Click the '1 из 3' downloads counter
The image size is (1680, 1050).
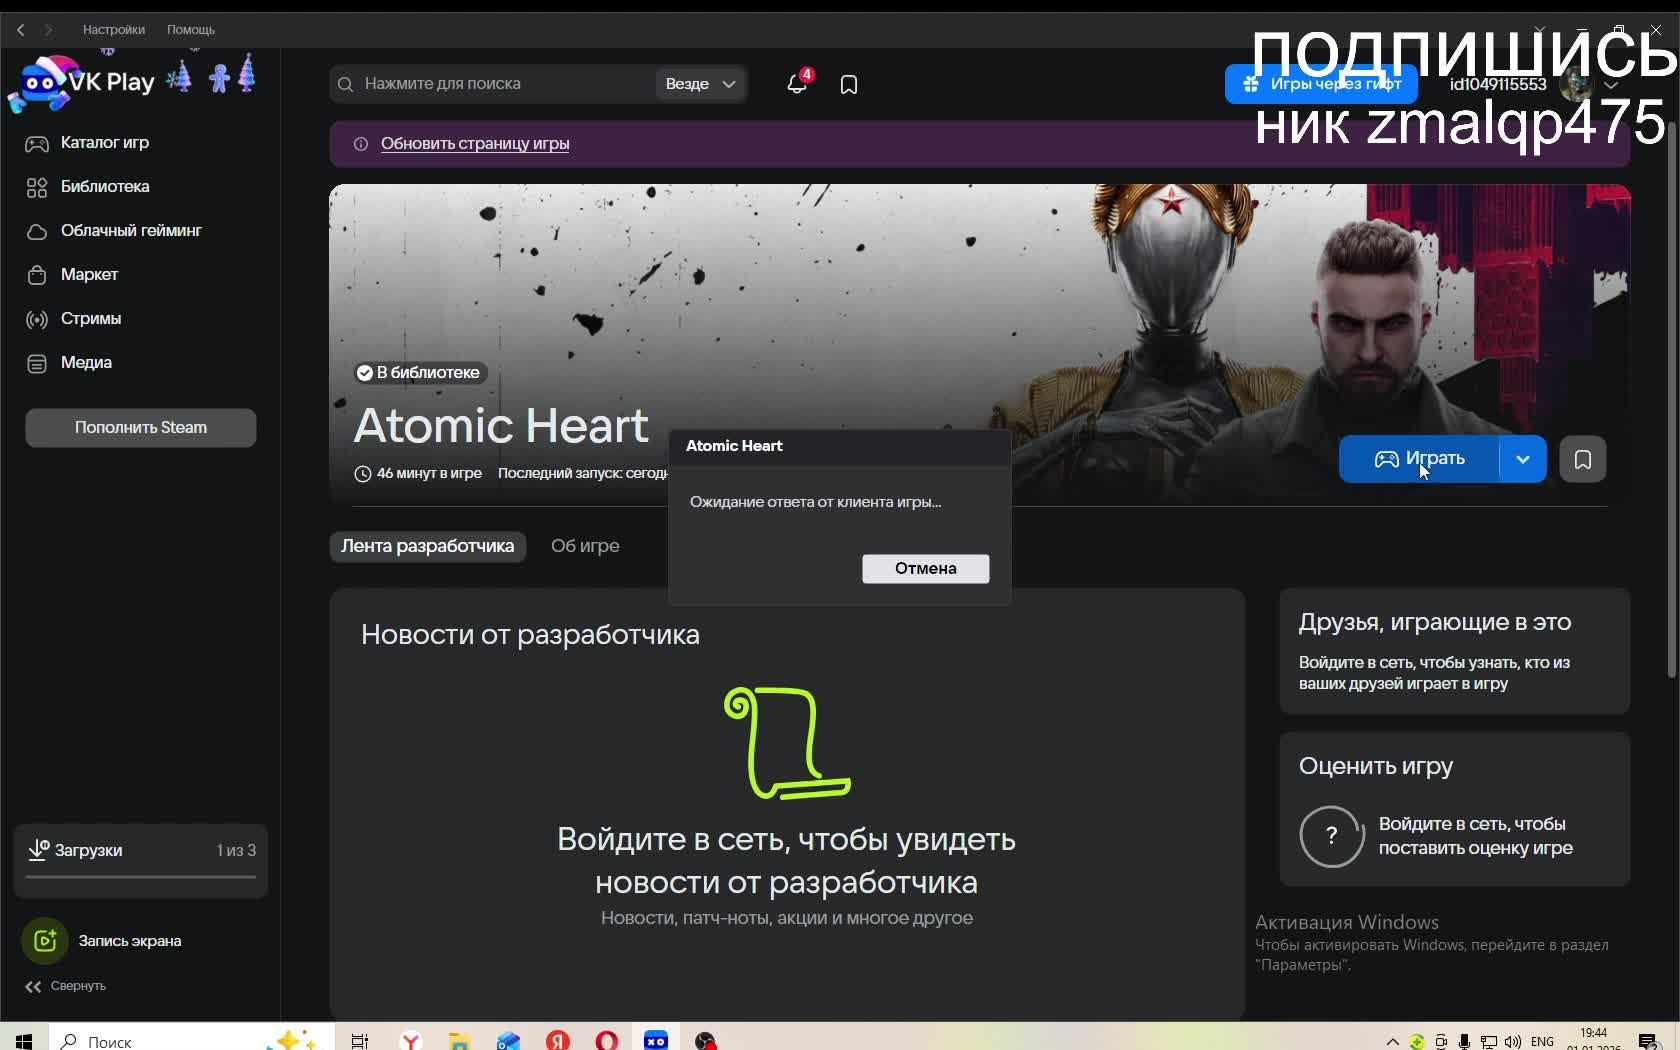click(236, 851)
